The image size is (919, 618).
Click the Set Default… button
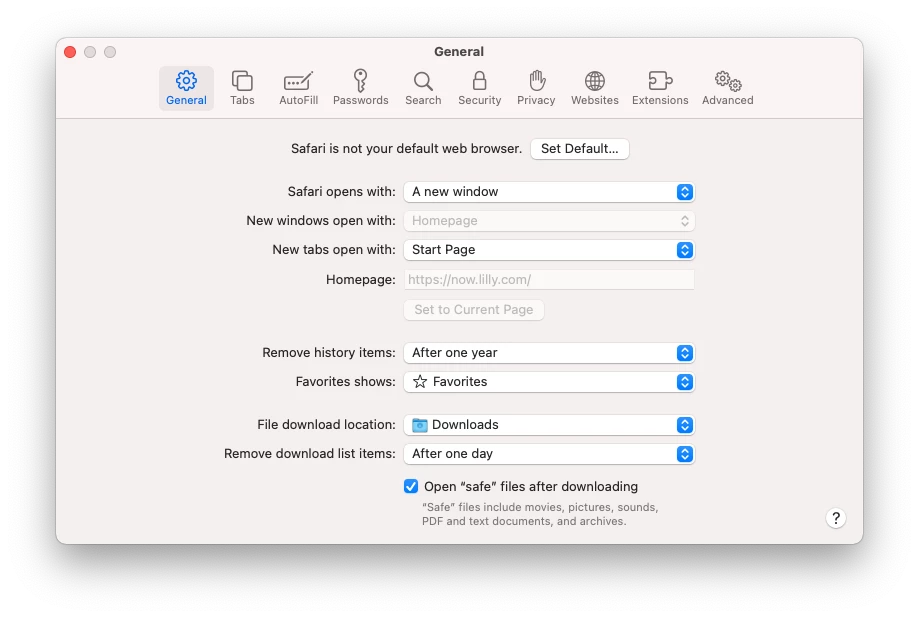(580, 149)
